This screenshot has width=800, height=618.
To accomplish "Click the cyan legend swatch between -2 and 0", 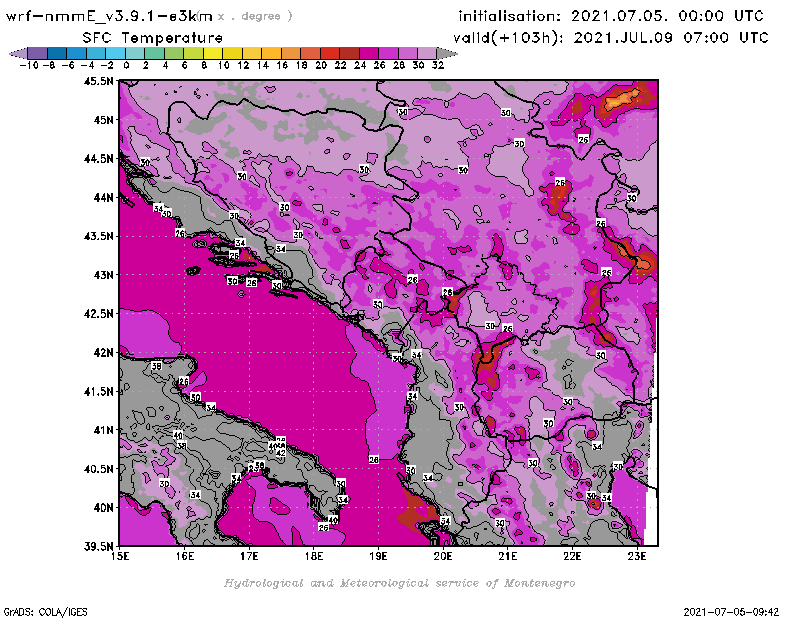I will pyautogui.click(x=115, y=53).
